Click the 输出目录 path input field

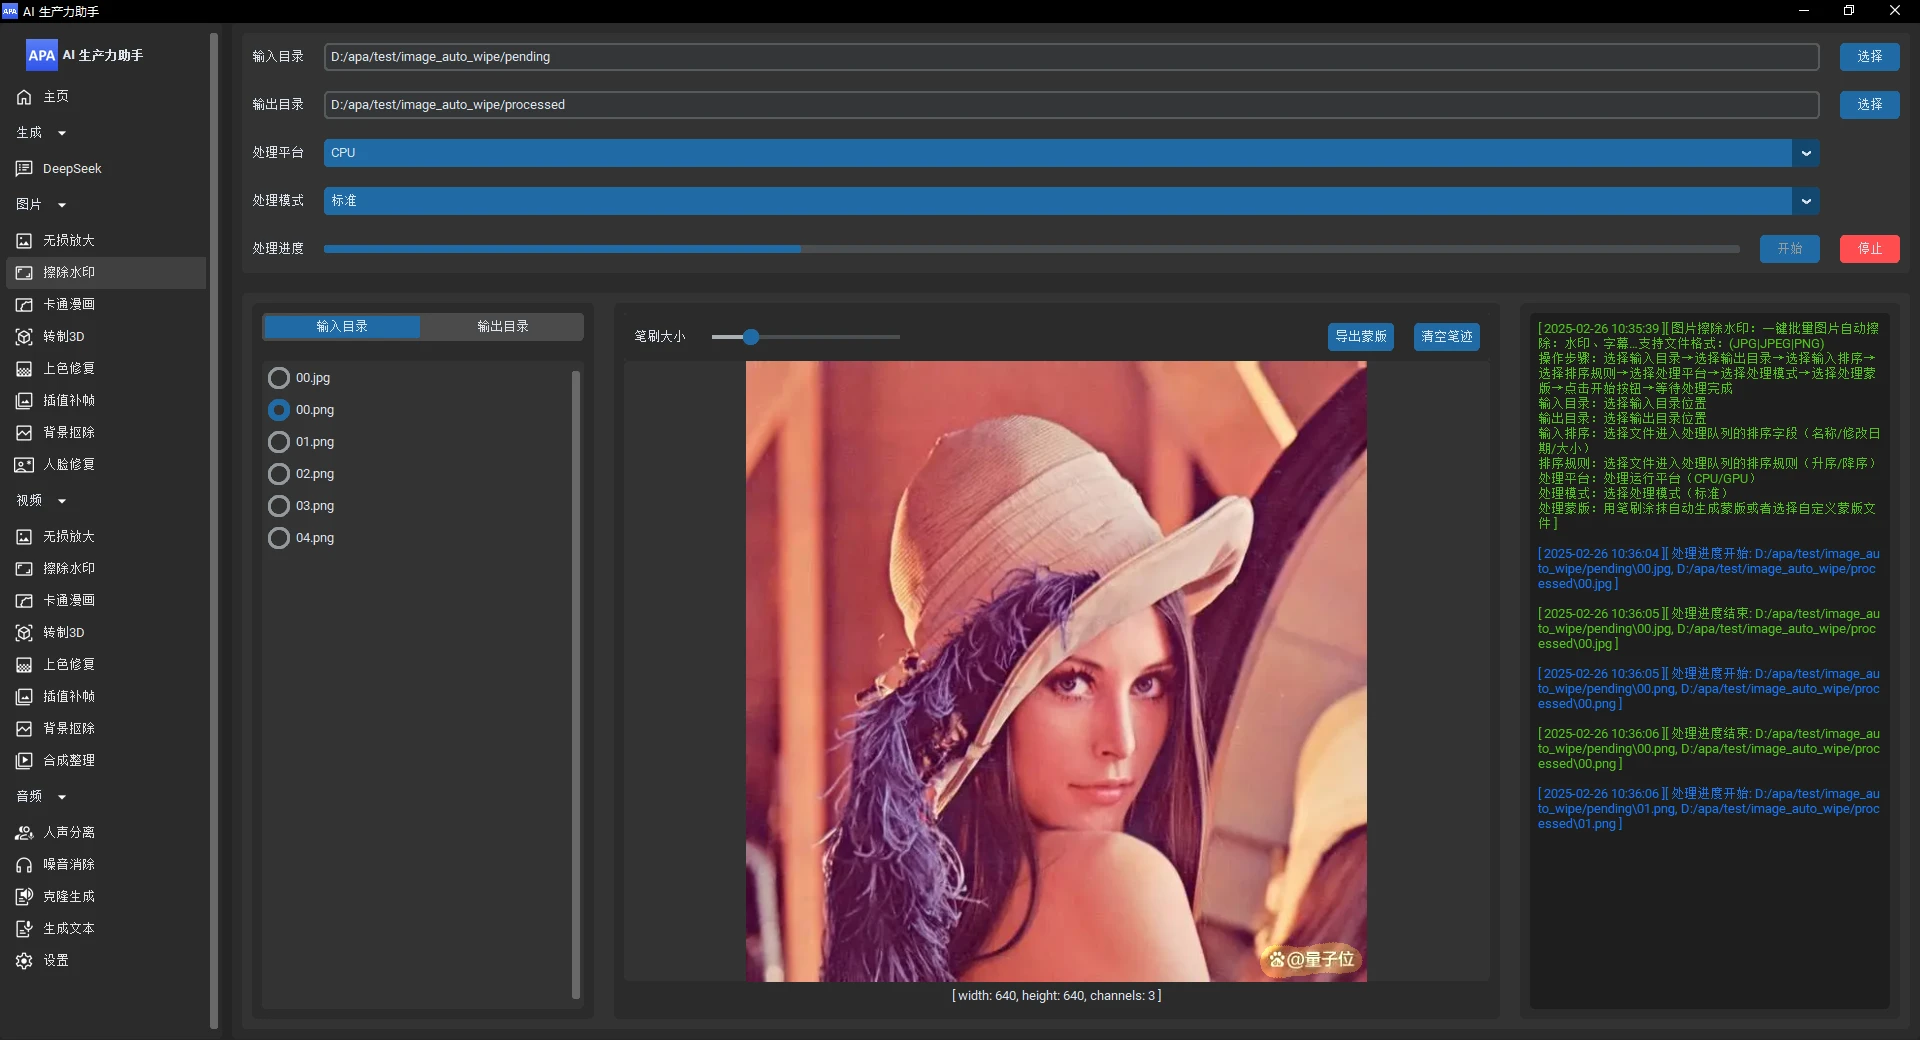tap(1070, 105)
